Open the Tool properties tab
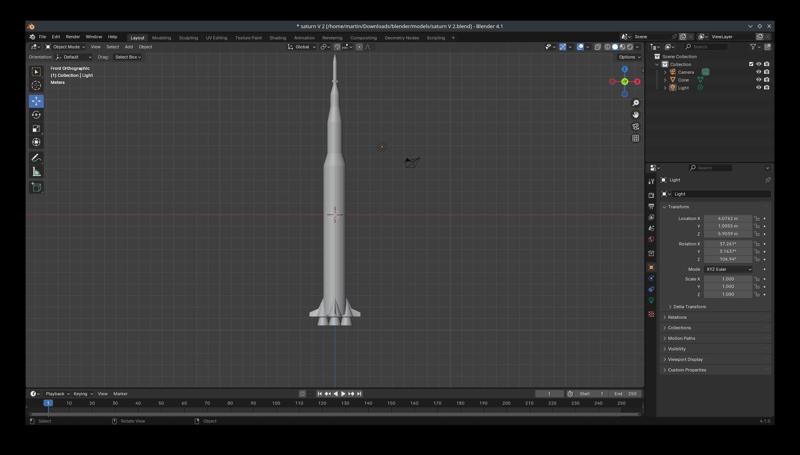Viewport: 800px width, 455px height. click(x=651, y=181)
